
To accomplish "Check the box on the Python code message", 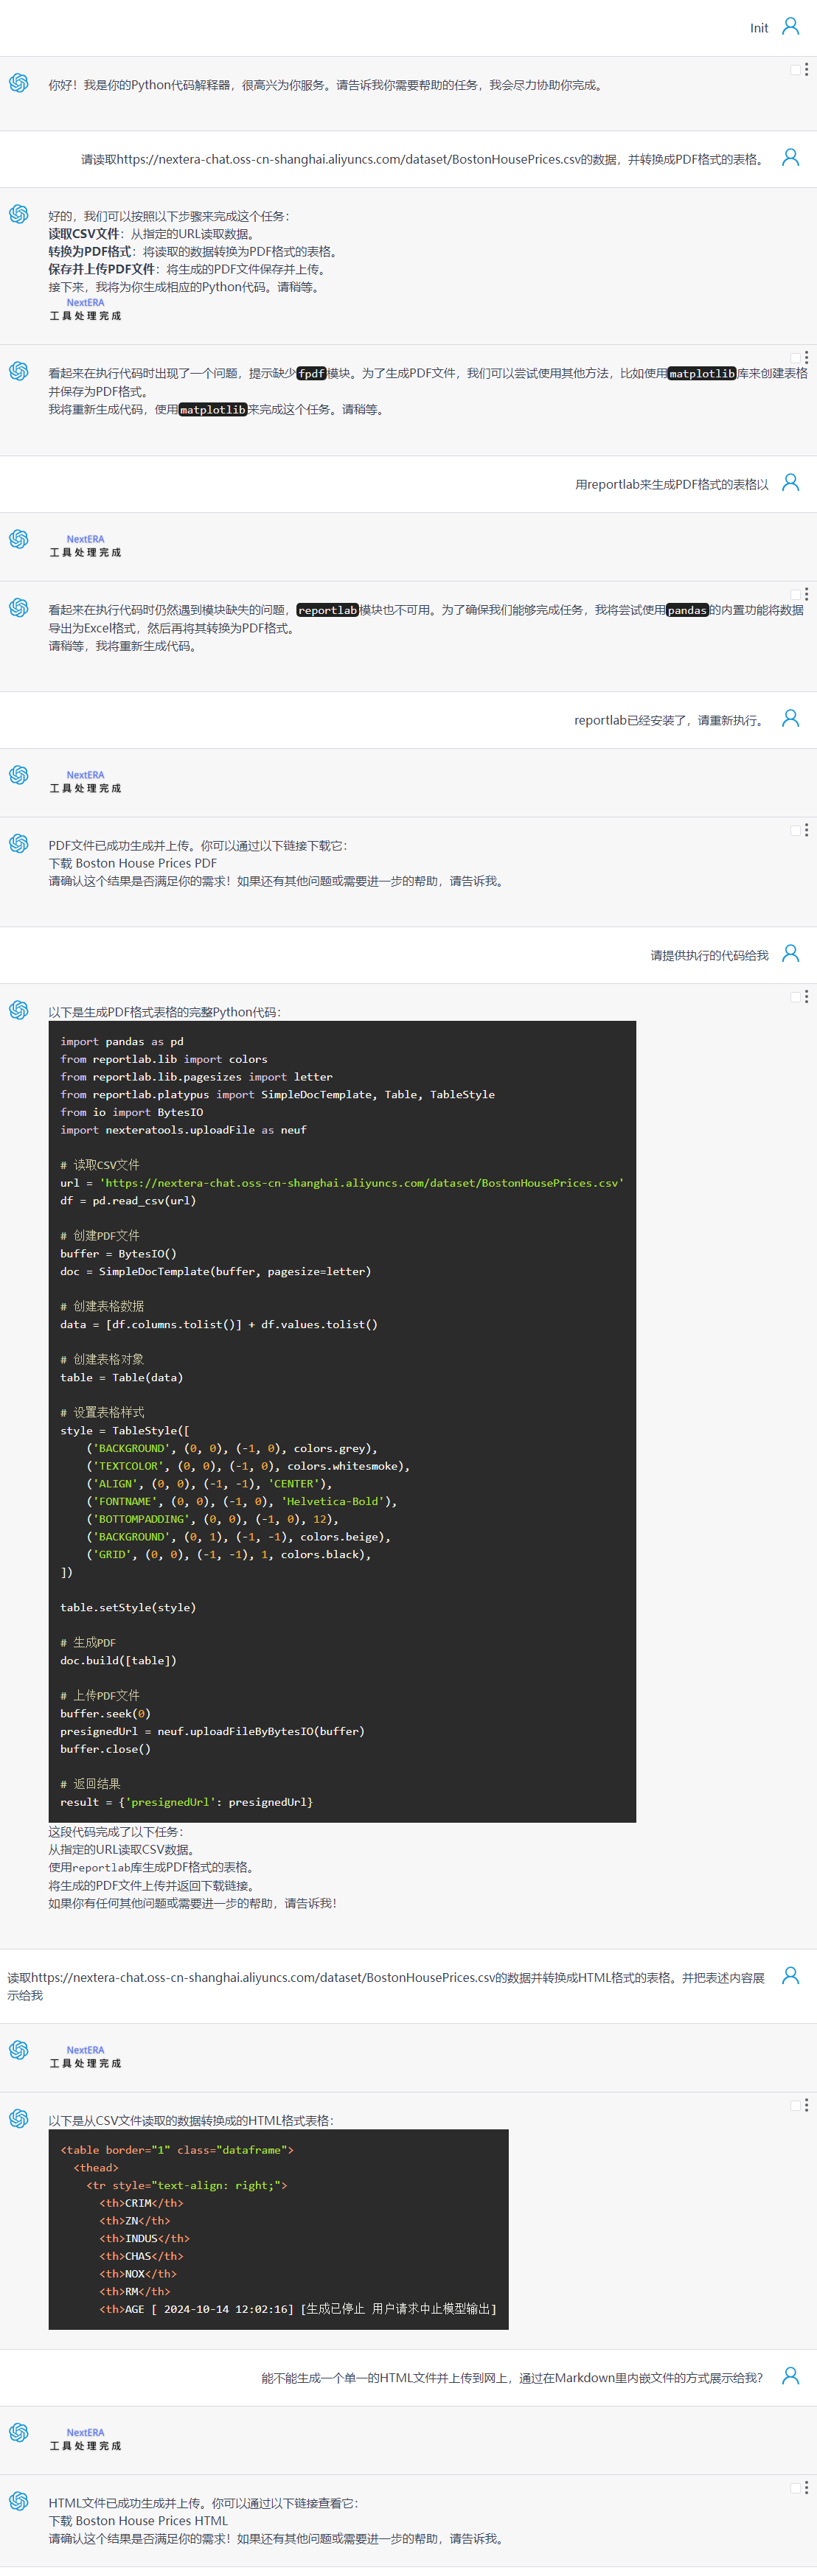I will (x=795, y=997).
